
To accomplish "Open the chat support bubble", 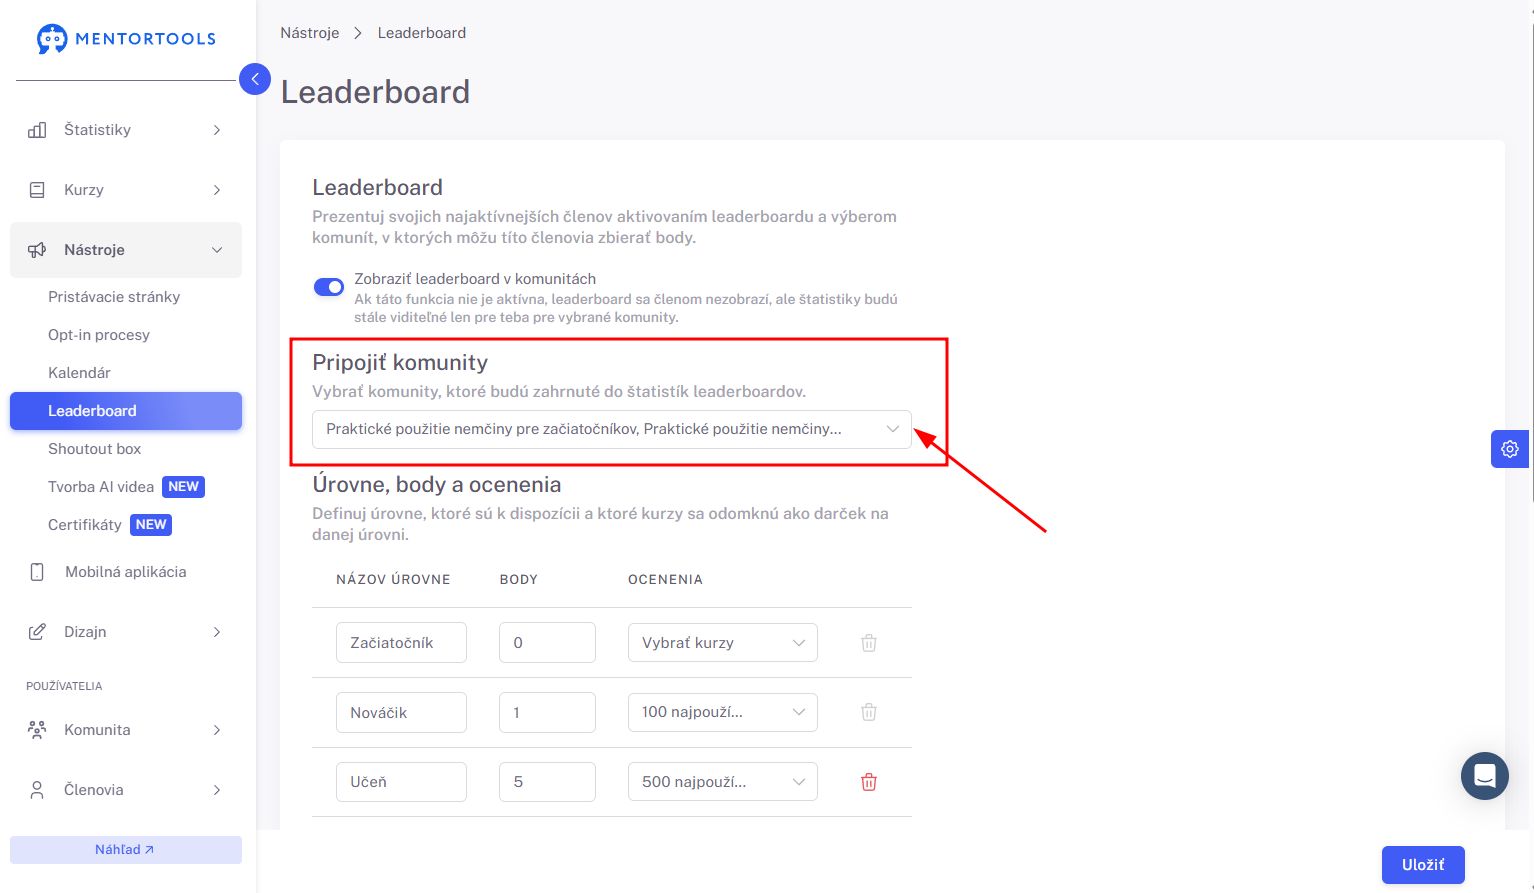I will click(x=1485, y=776).
